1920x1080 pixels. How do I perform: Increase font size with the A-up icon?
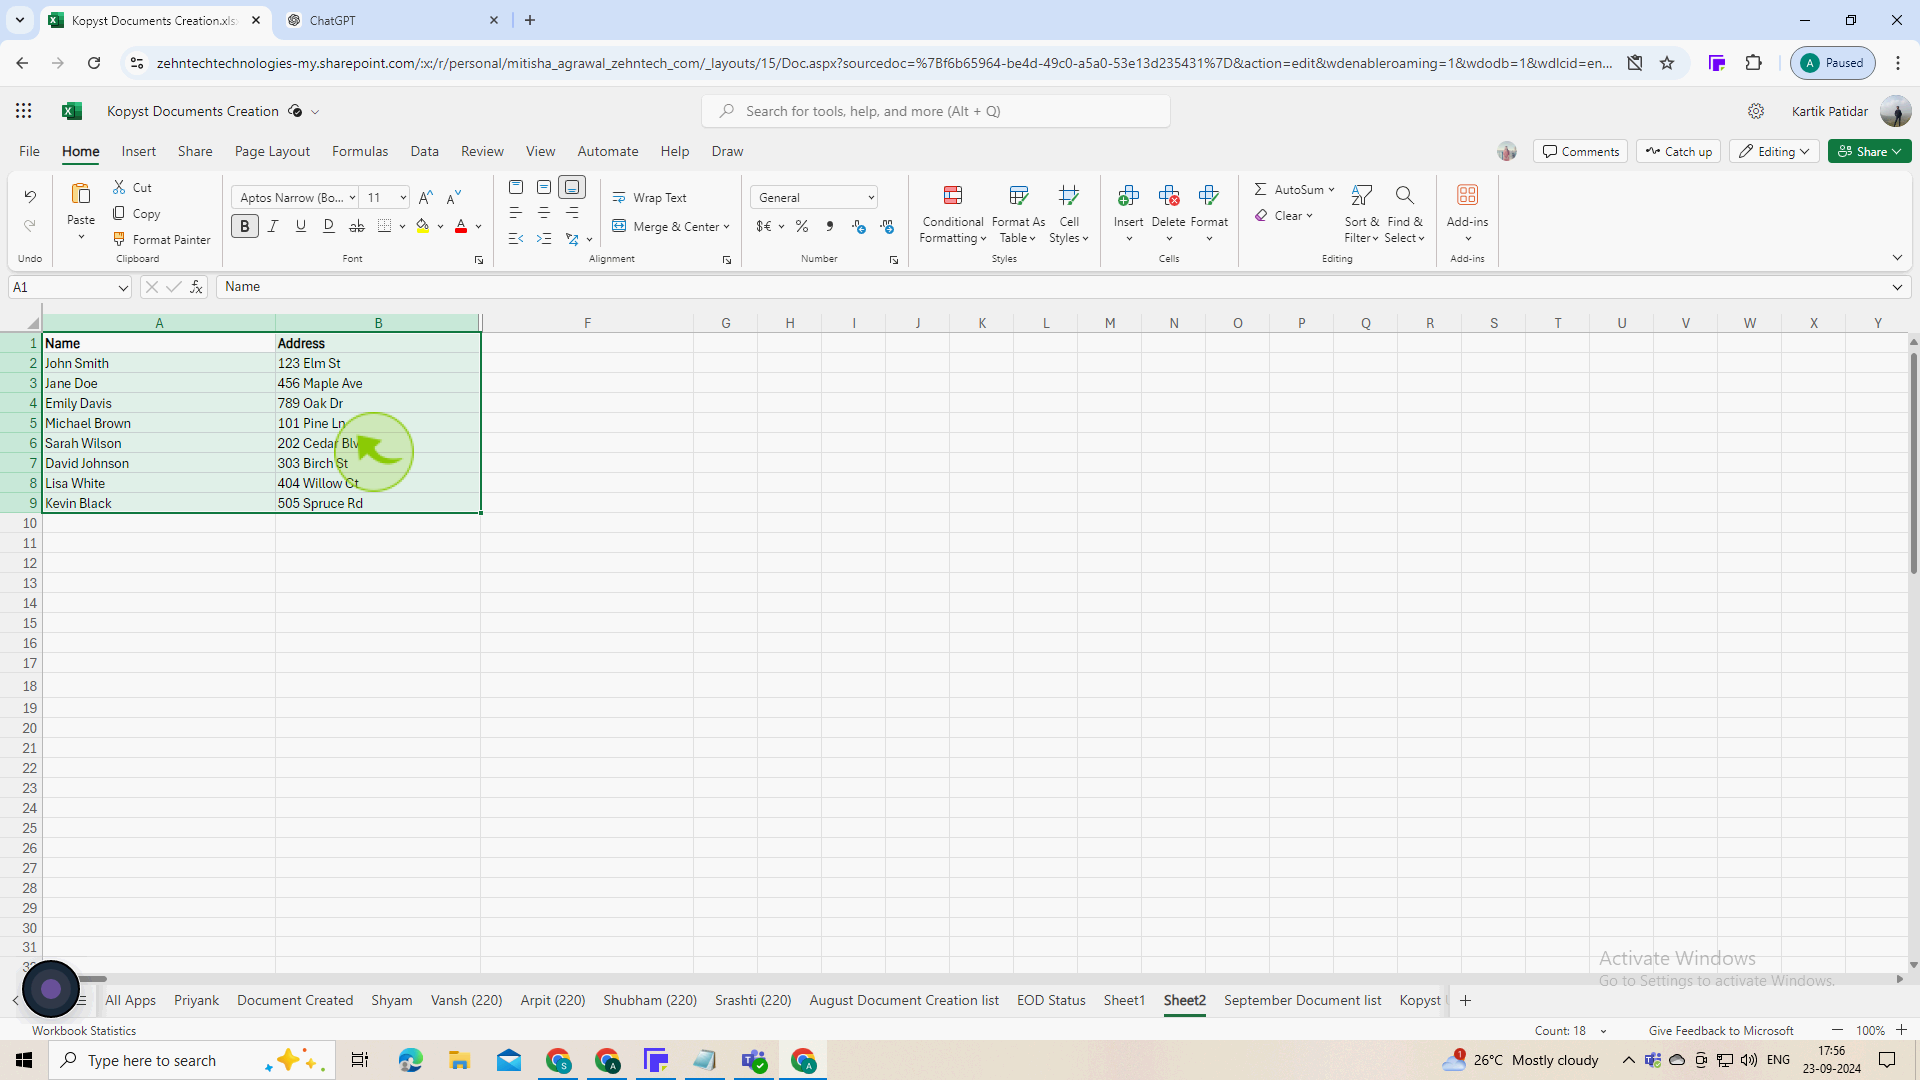[426, 197]
